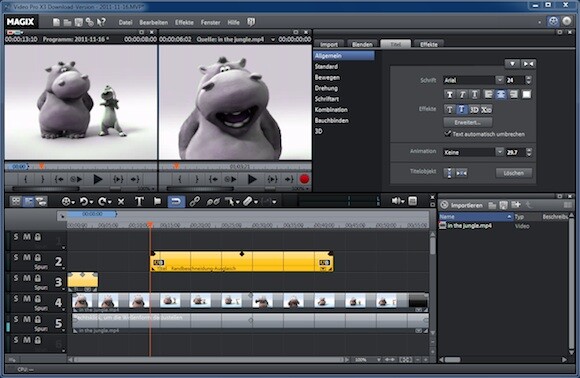Click the Redo arrow icon

[x=102, y=202]
